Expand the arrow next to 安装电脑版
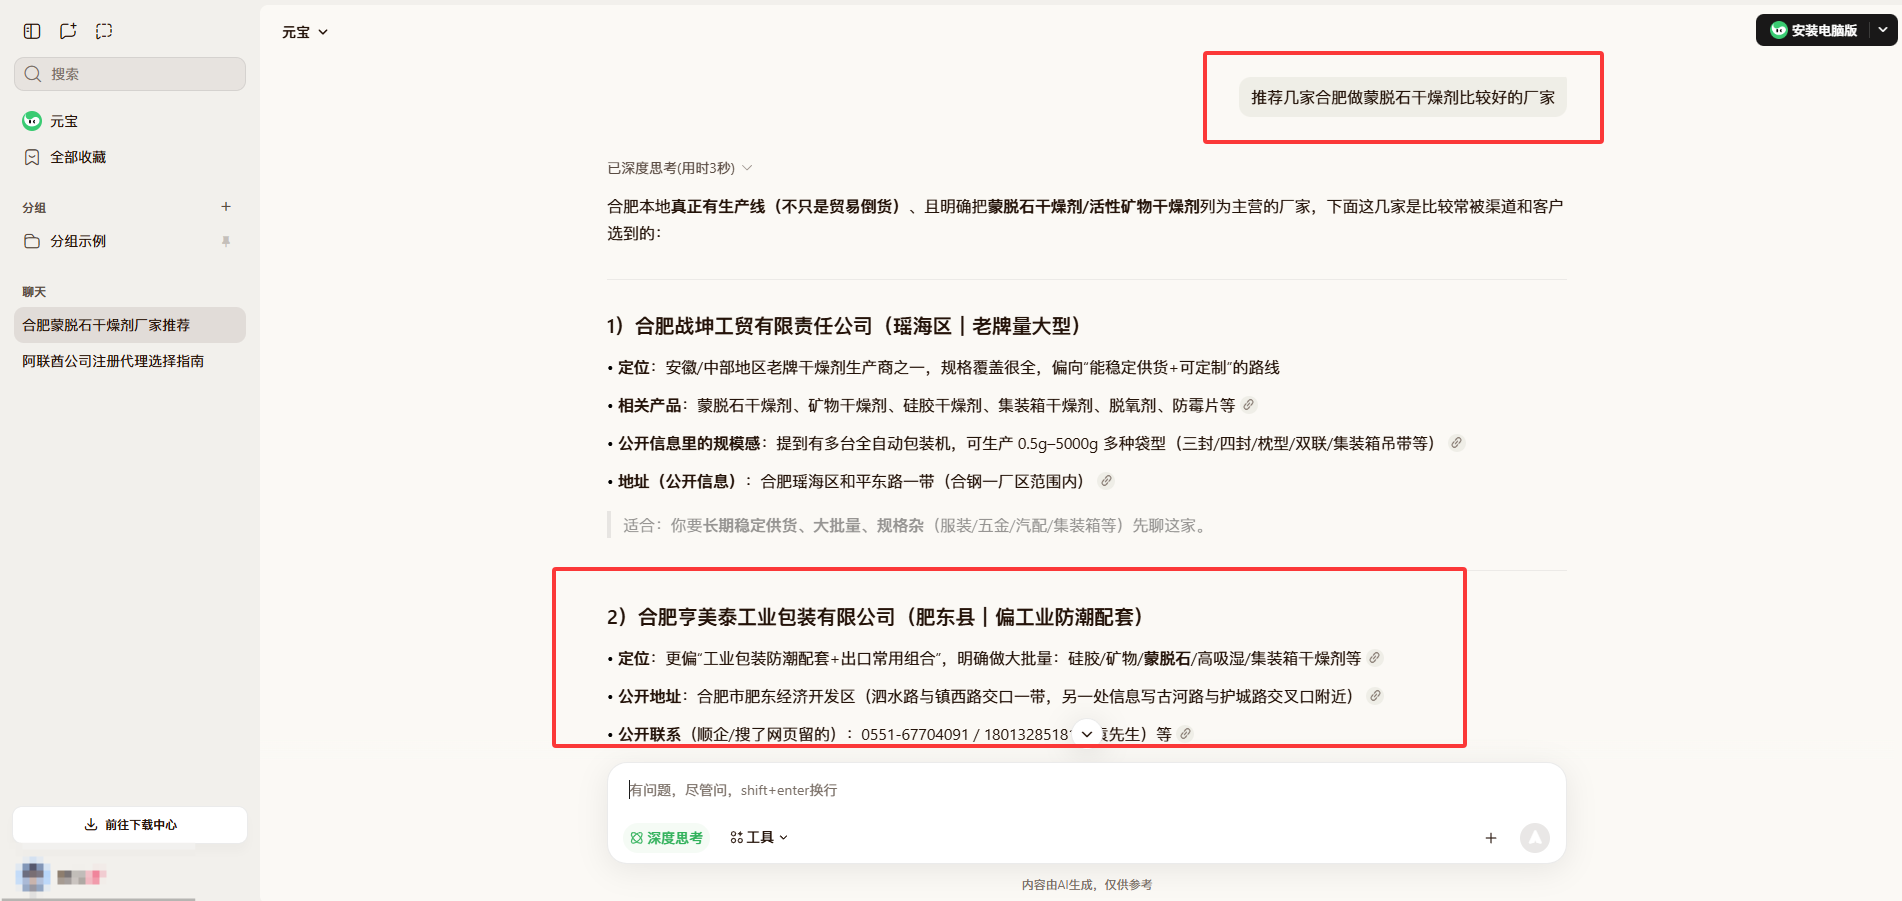 1883,30
